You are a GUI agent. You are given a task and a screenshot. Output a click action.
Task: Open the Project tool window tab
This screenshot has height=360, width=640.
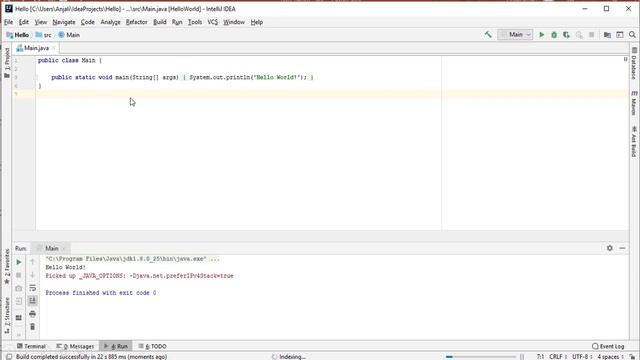coord(7,63)
